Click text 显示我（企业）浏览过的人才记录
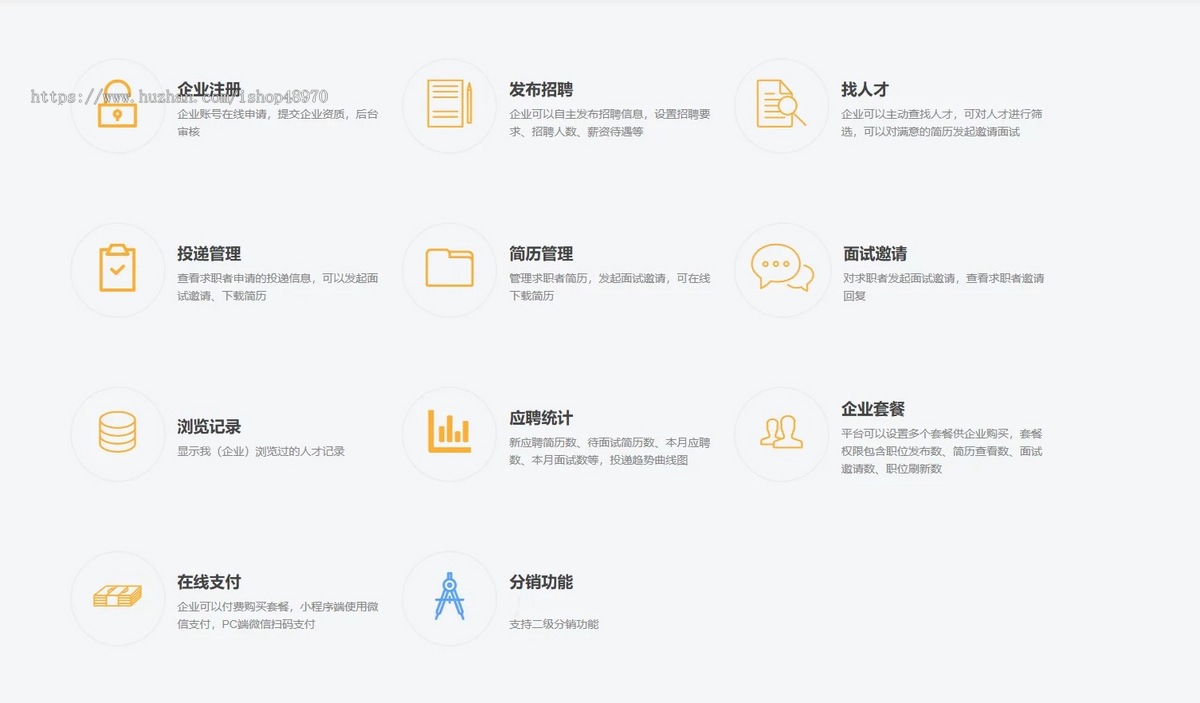Viewport: 1200px width, 703px height. click(261, 452)
